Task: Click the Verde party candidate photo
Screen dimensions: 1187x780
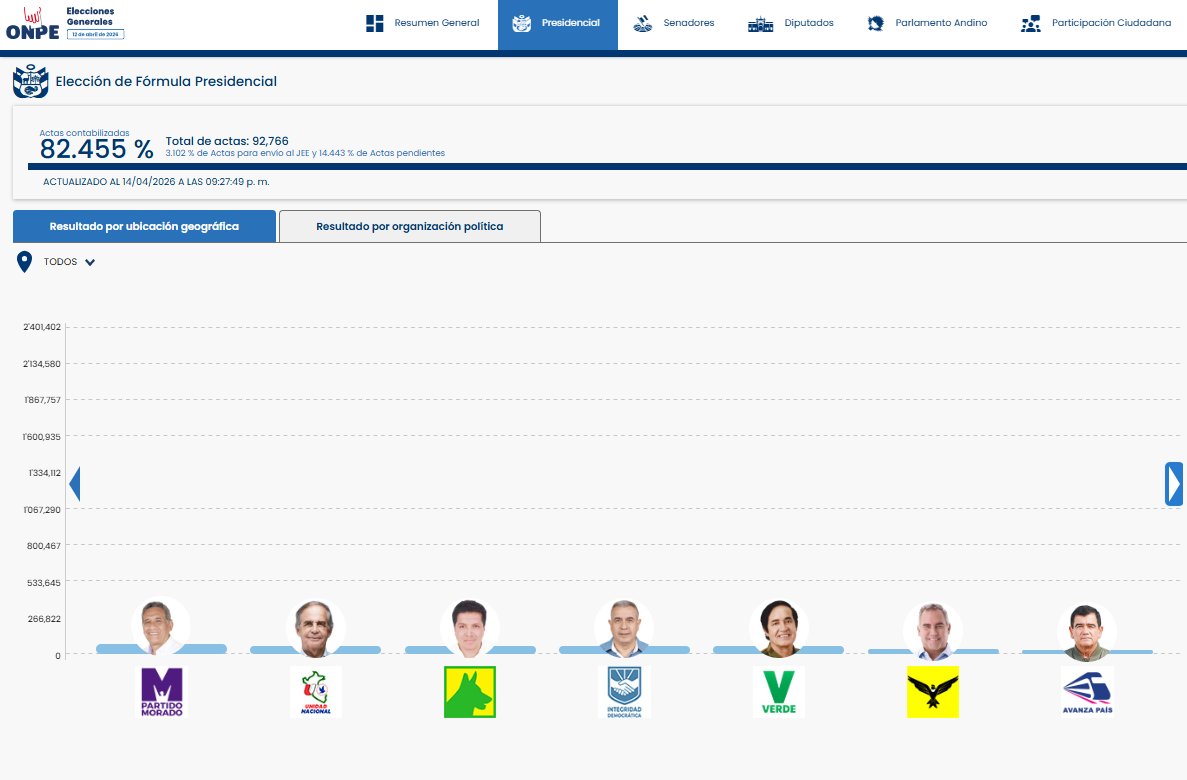Action: point(779,627)
